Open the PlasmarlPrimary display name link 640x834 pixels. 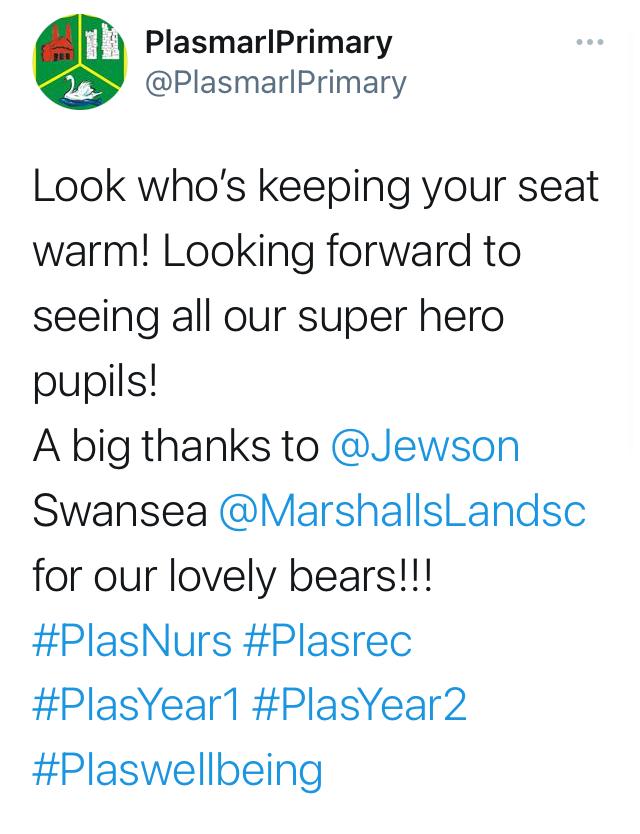[x=268, y=42]
